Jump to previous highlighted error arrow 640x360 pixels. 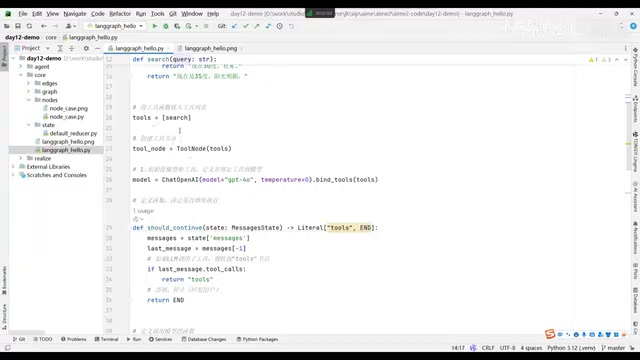617,60
